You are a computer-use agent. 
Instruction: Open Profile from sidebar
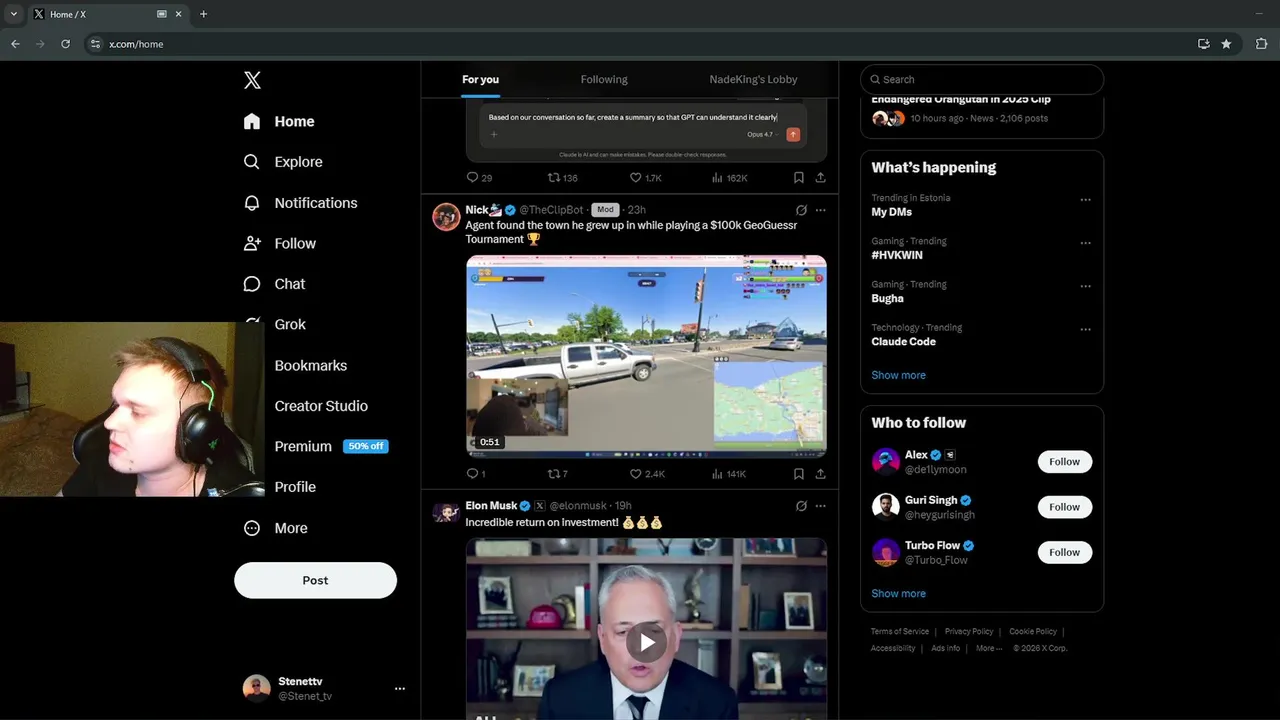click(x=295, y=487)
